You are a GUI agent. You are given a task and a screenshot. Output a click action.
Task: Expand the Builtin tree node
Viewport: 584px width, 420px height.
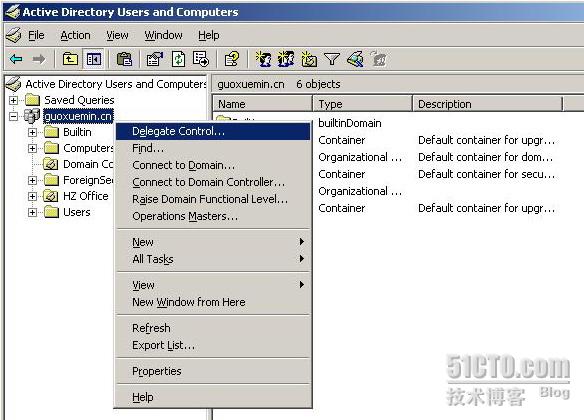(32, 132)
